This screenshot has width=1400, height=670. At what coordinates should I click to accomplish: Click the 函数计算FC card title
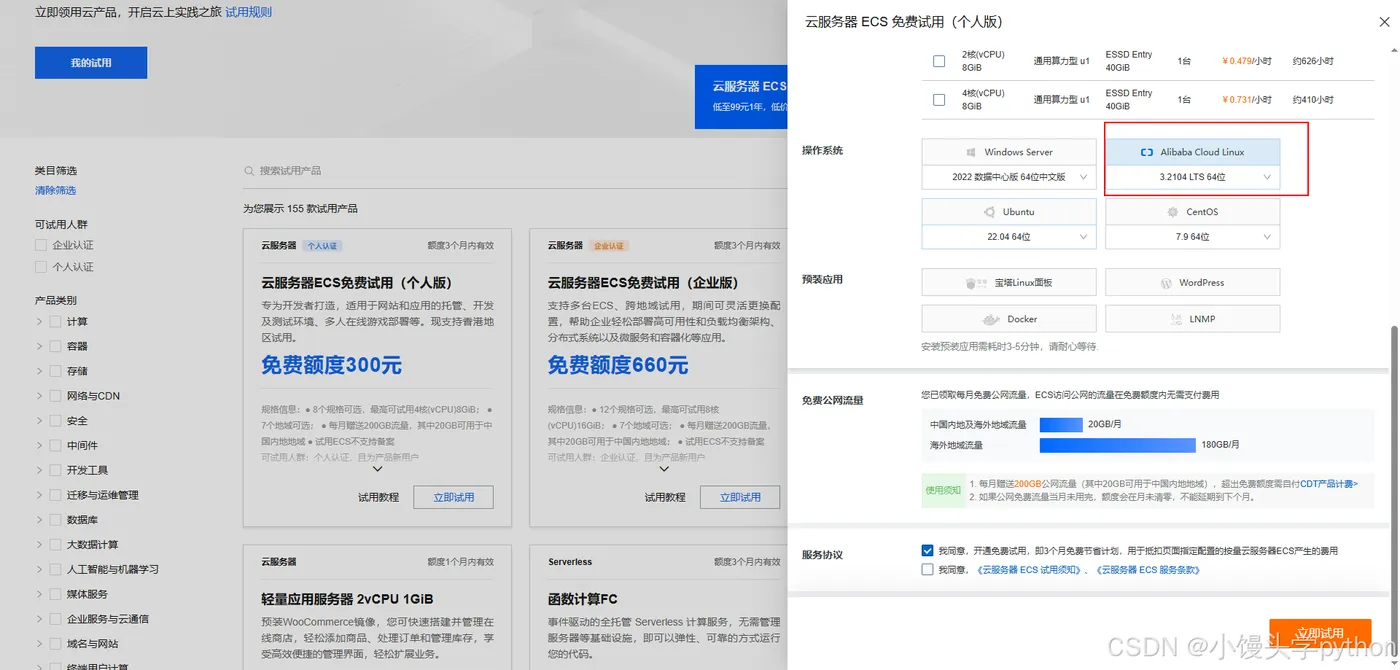[x=583, y=600]
